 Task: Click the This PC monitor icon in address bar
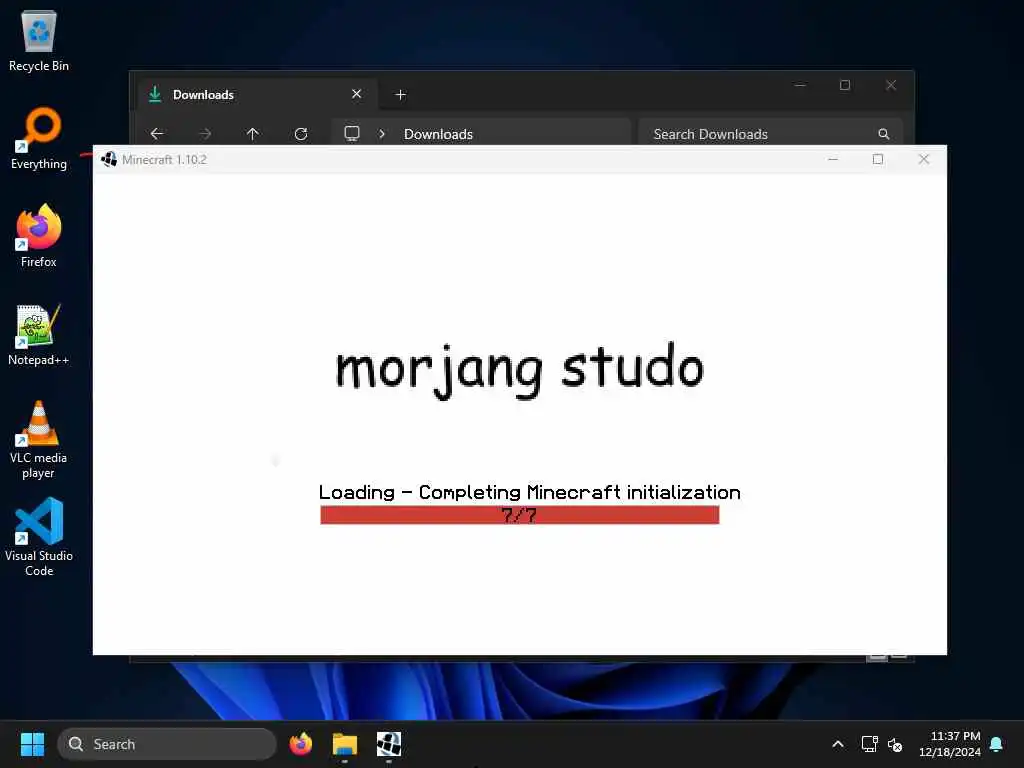(352, 133)
